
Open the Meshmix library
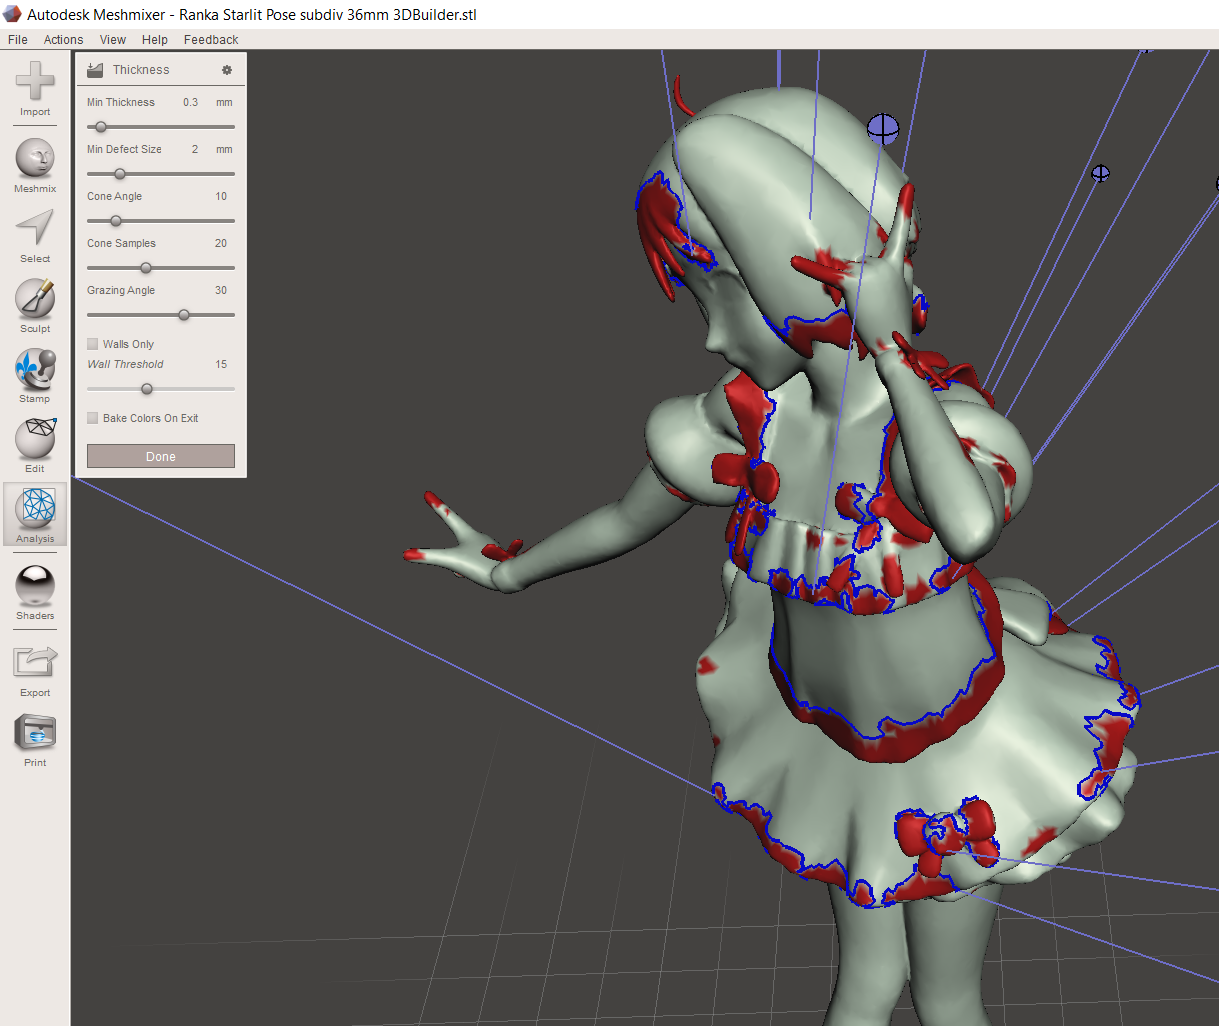coord(35,166)
